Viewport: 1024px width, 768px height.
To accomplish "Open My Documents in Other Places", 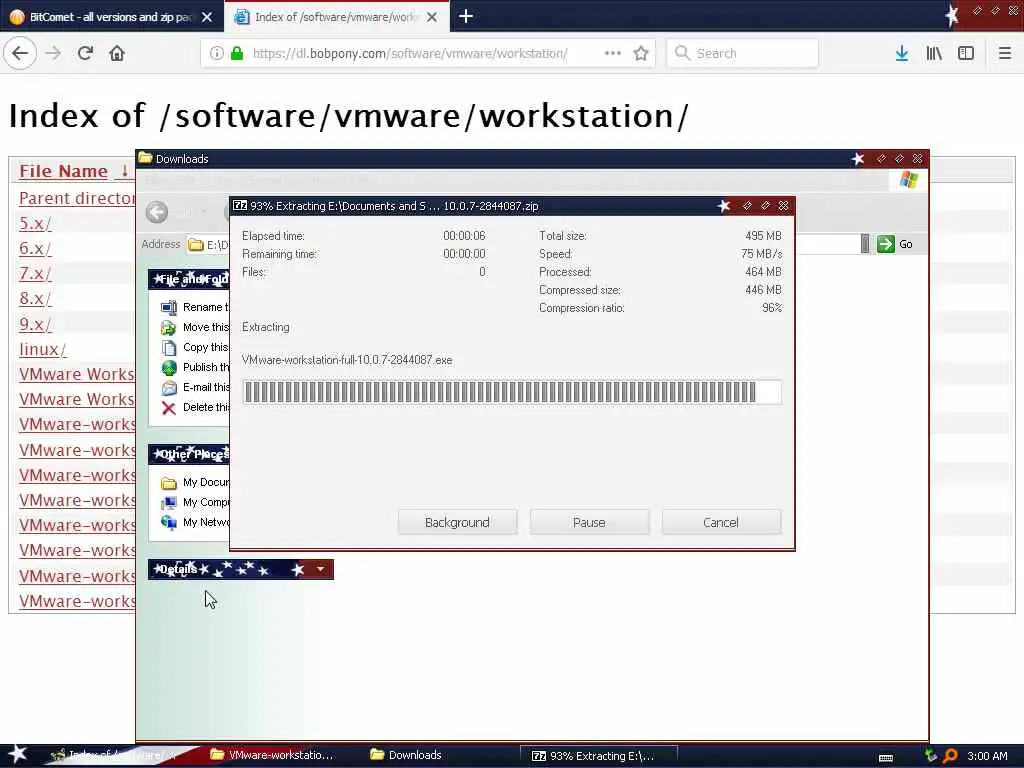I will 195,483.
